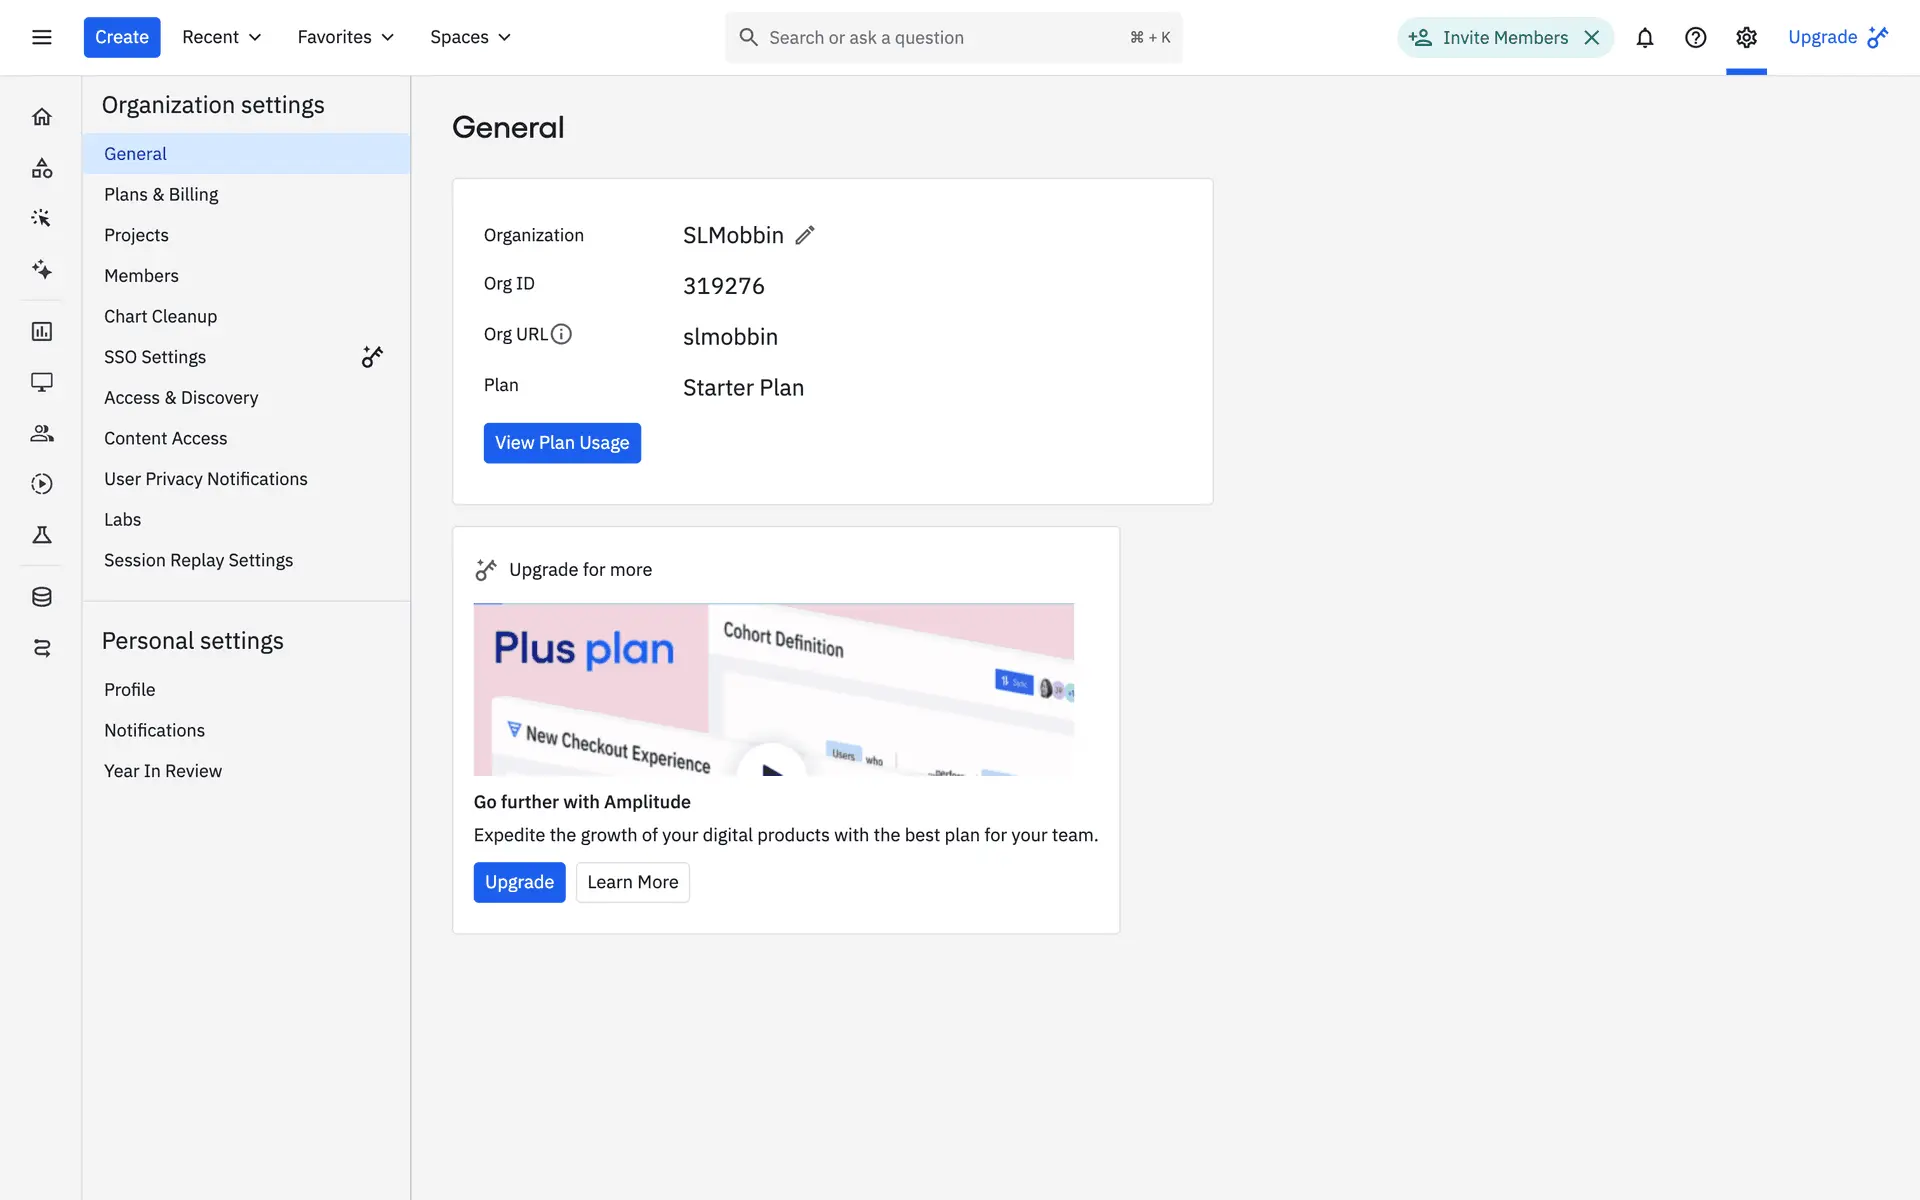The height and width of the screenshot is (1200, 1920).
Task: Open the Session Replay sidebar icon
Action: coord(41,484)
